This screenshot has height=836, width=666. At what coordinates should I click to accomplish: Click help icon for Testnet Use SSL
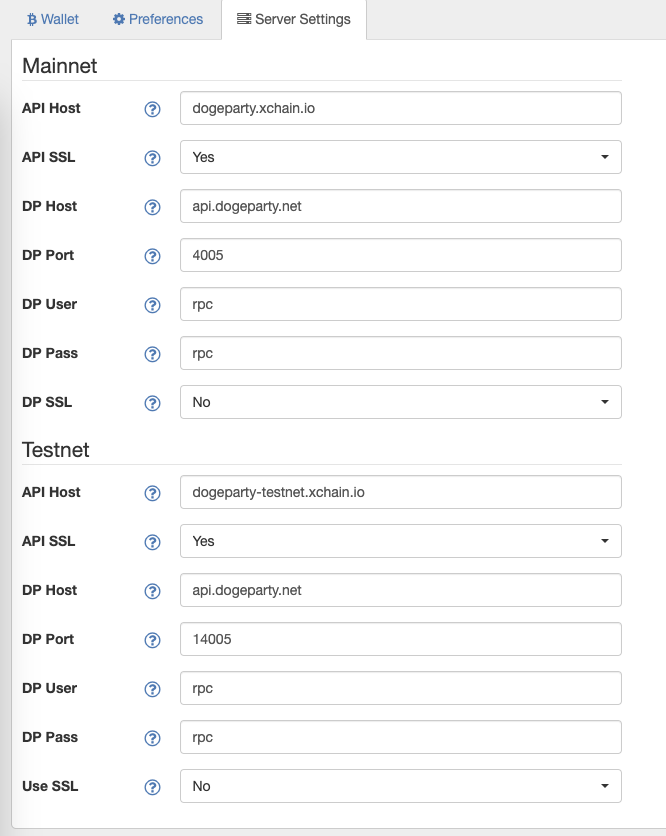point(153,787)
